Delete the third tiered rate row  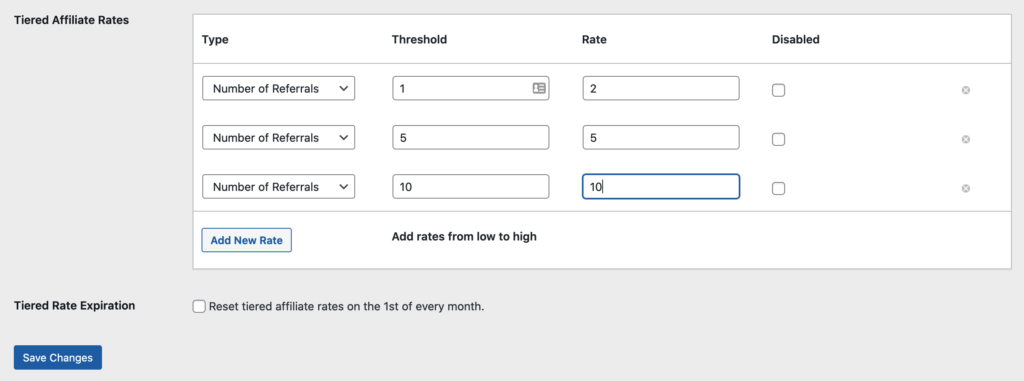965,188
